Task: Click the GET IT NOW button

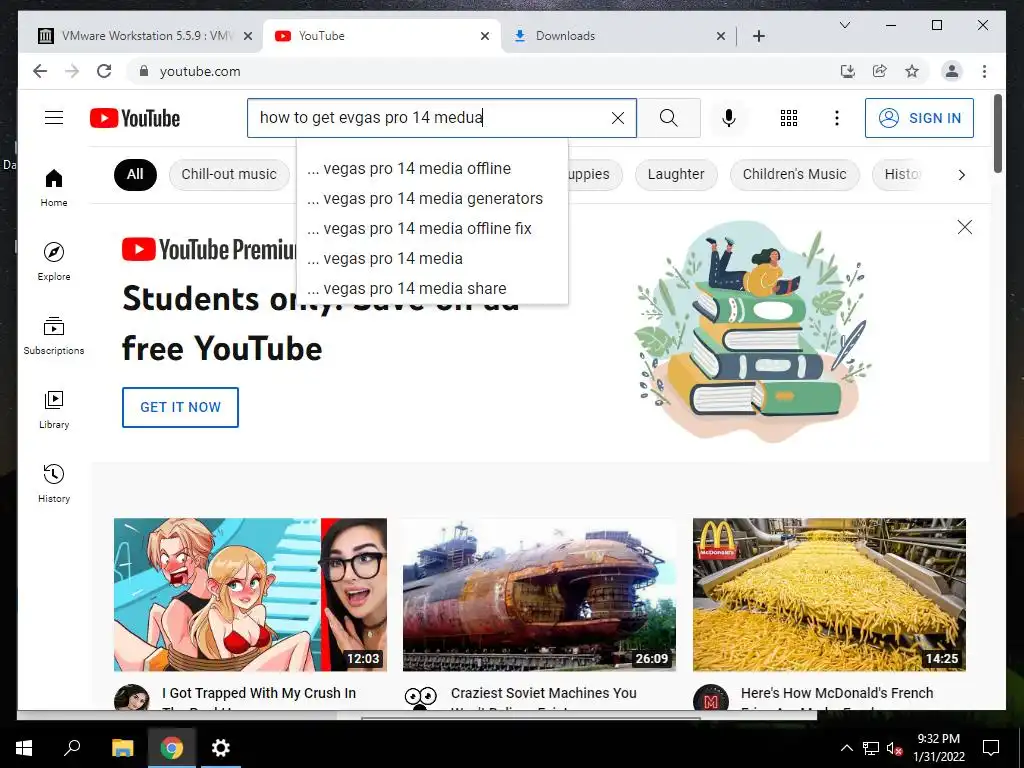Action: [180, 408]
